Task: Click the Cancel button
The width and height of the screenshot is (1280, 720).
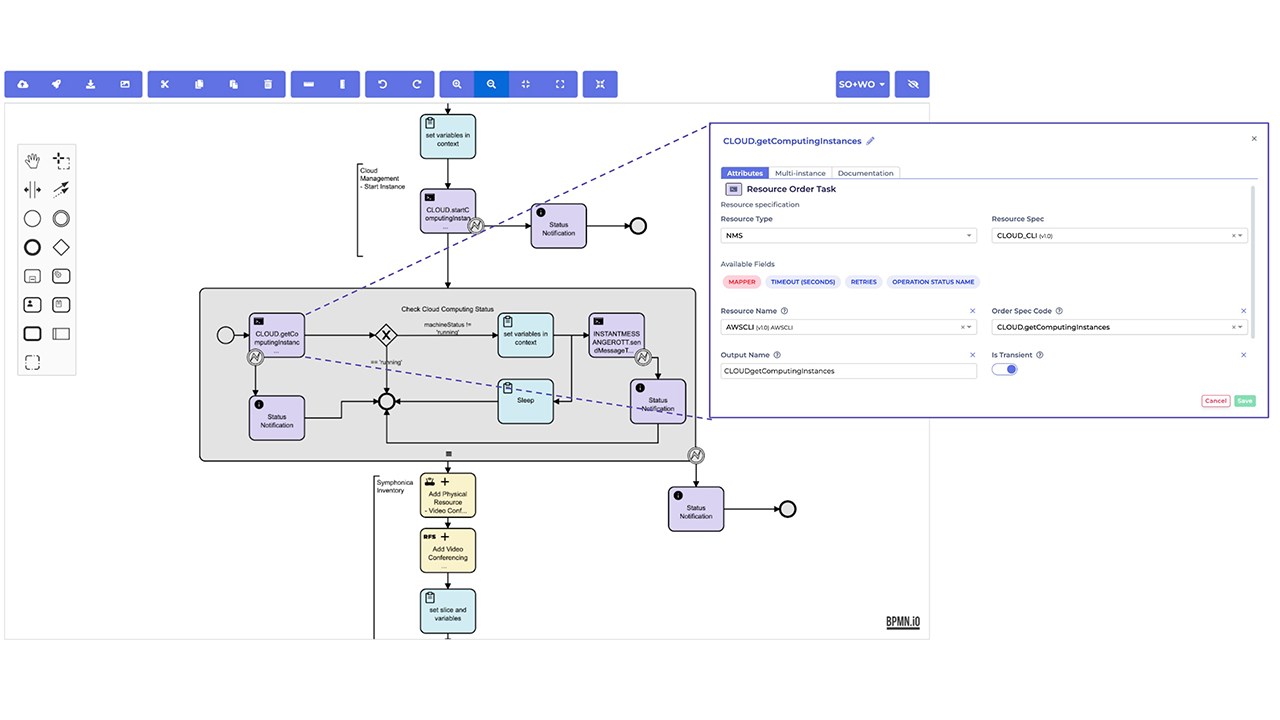Action: point(1215,400)
